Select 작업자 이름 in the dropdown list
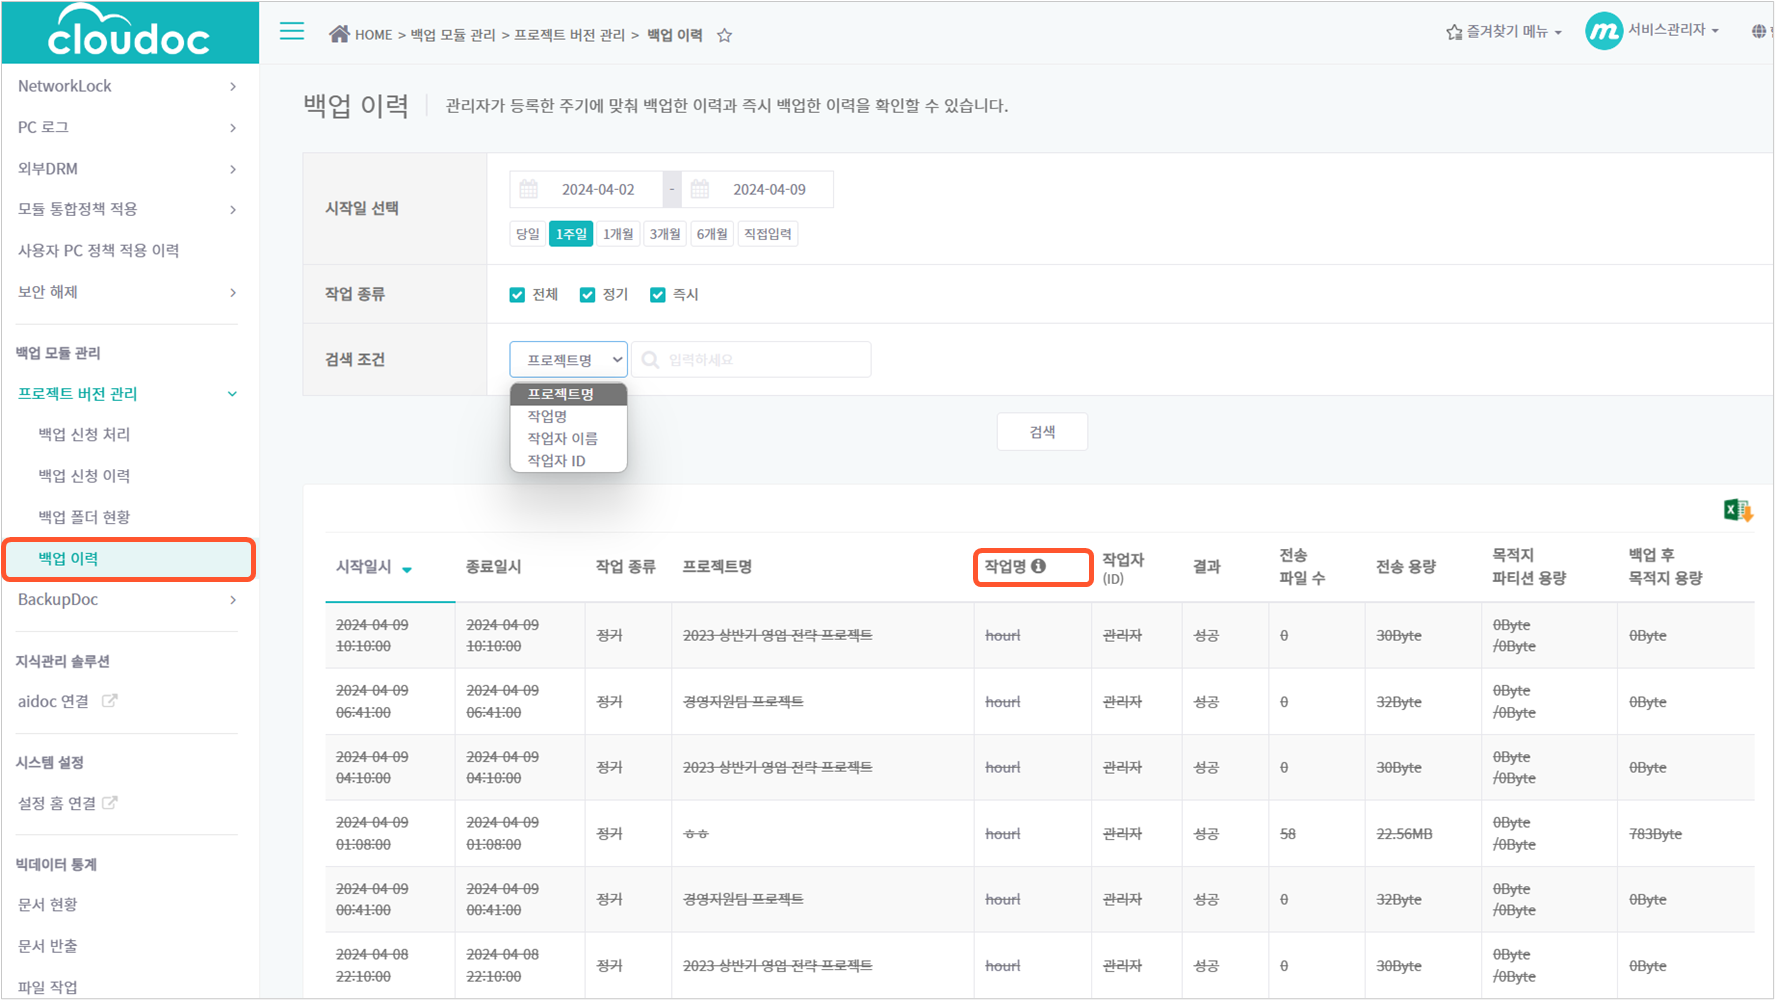The height and width of the screenshot is (1000, 1775). pos(568,438)
